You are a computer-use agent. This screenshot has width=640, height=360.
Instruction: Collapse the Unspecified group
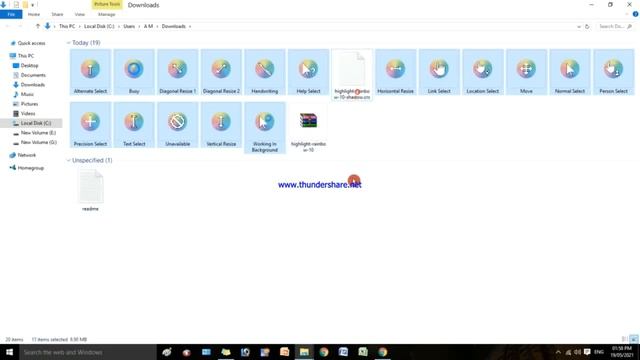(69, 160)
